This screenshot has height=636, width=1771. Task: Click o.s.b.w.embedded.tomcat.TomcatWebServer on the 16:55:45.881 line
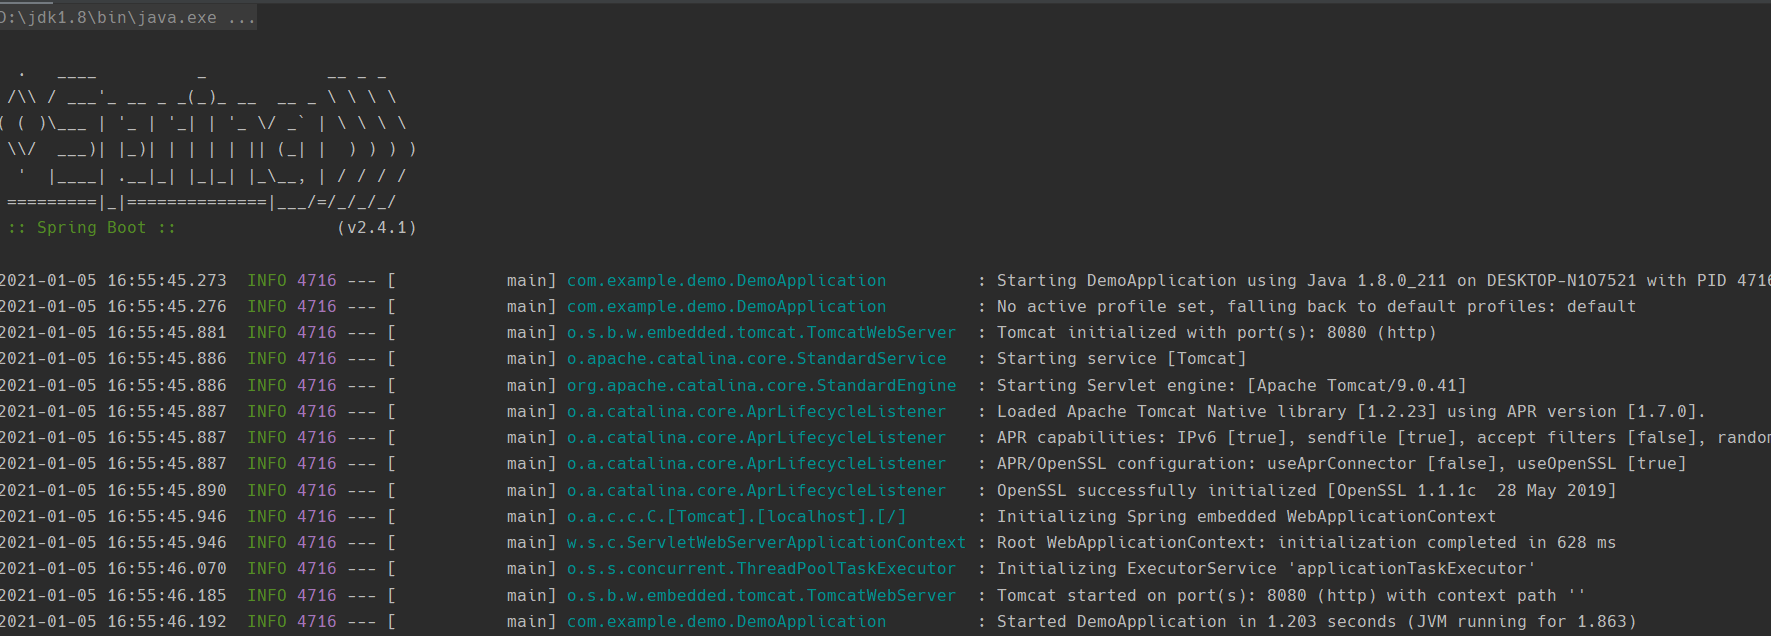coord(762,332)
